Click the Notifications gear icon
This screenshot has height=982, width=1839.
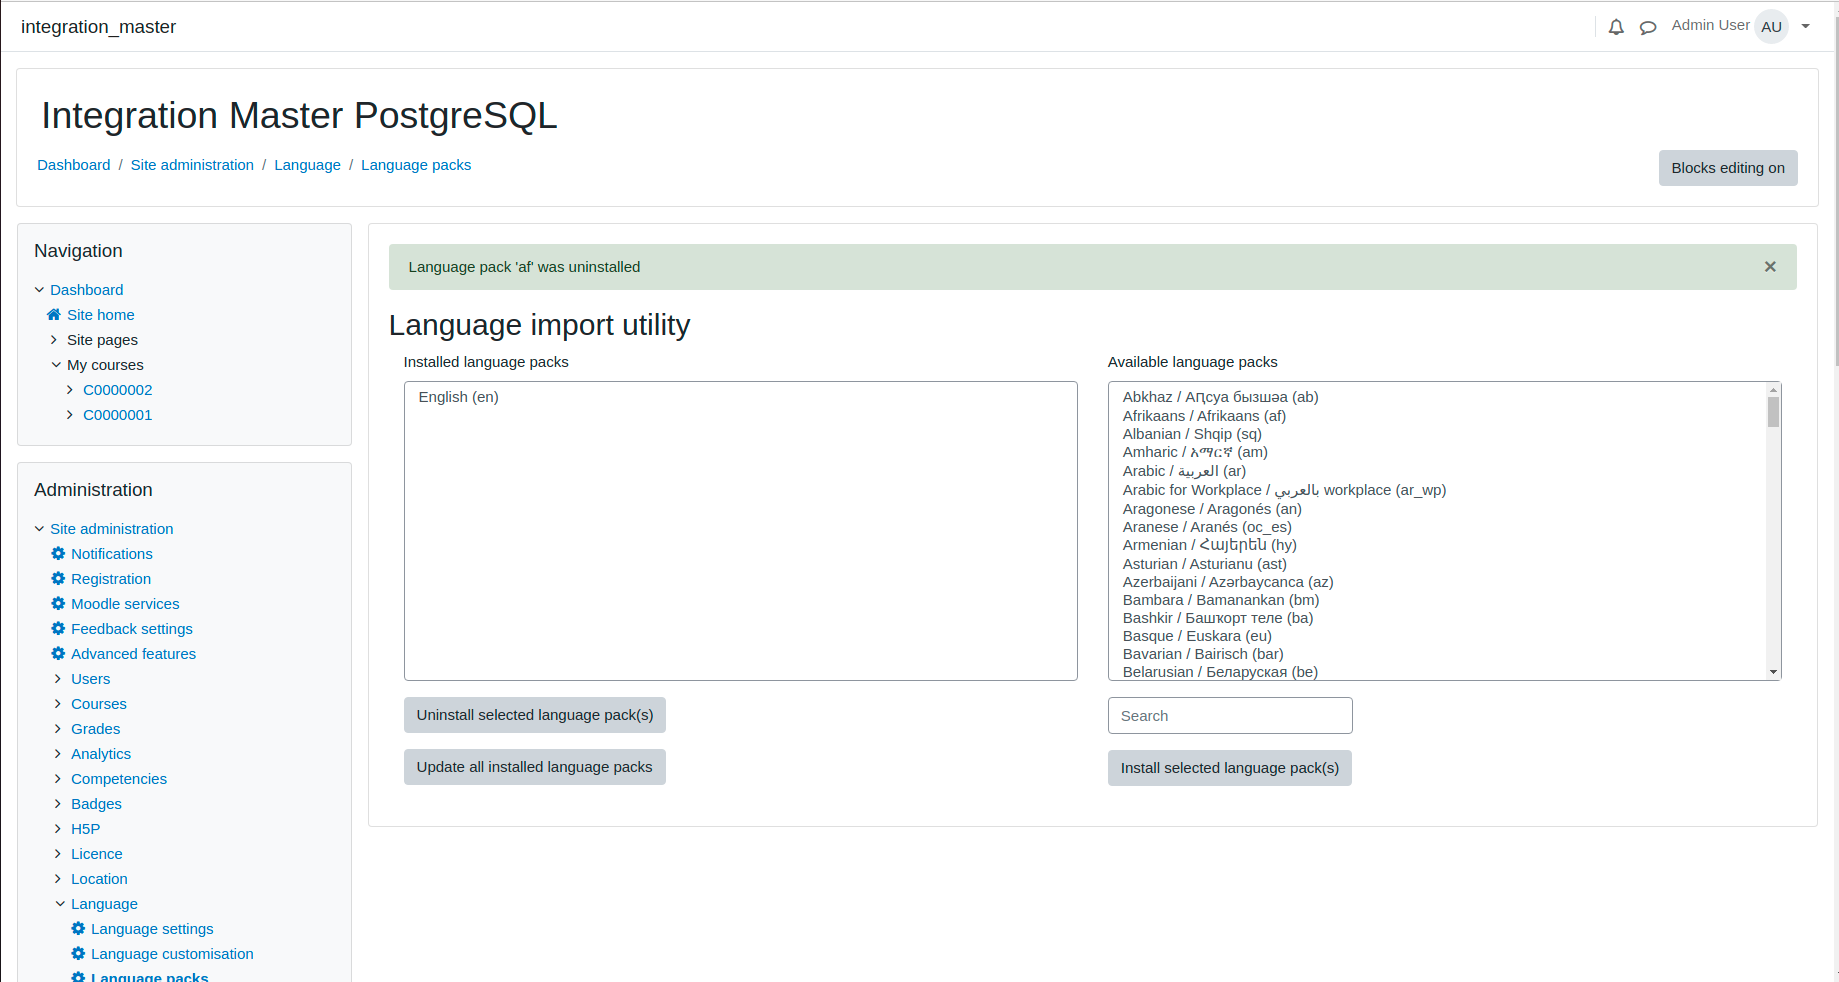58,553
